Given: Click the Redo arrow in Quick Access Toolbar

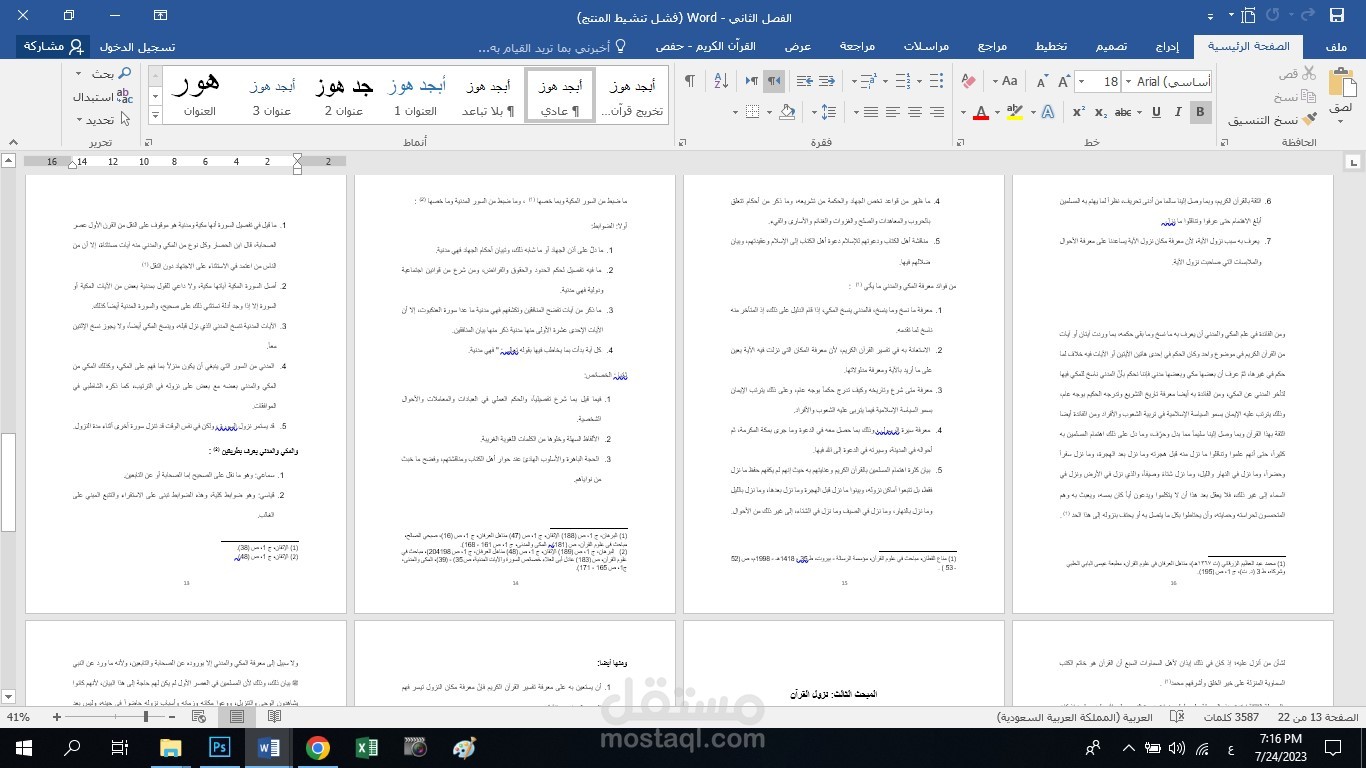Looking at the screenshot, I should pos(1274,15).
